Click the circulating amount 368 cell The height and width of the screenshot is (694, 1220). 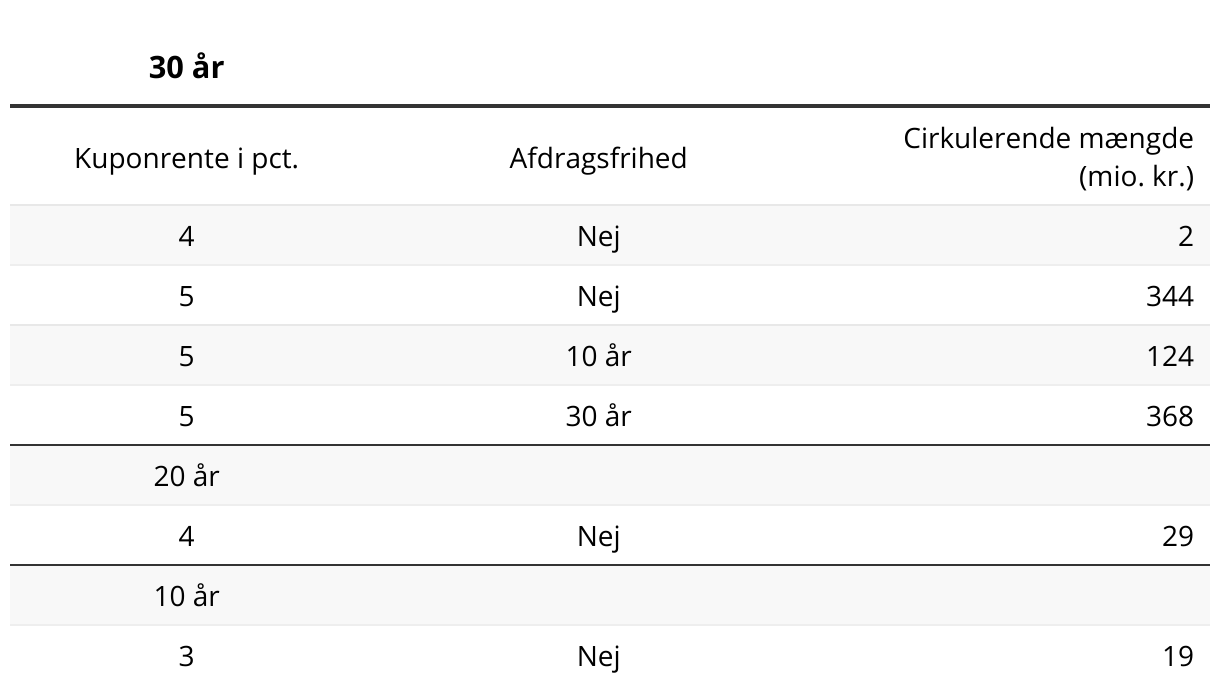pyautogui.click(x=1169, y=416)
